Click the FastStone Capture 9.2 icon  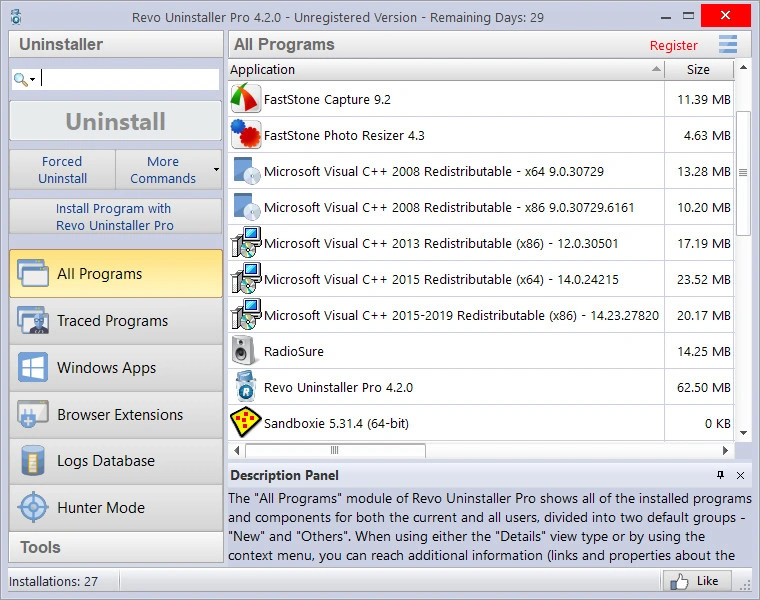(x=246, y=99)
